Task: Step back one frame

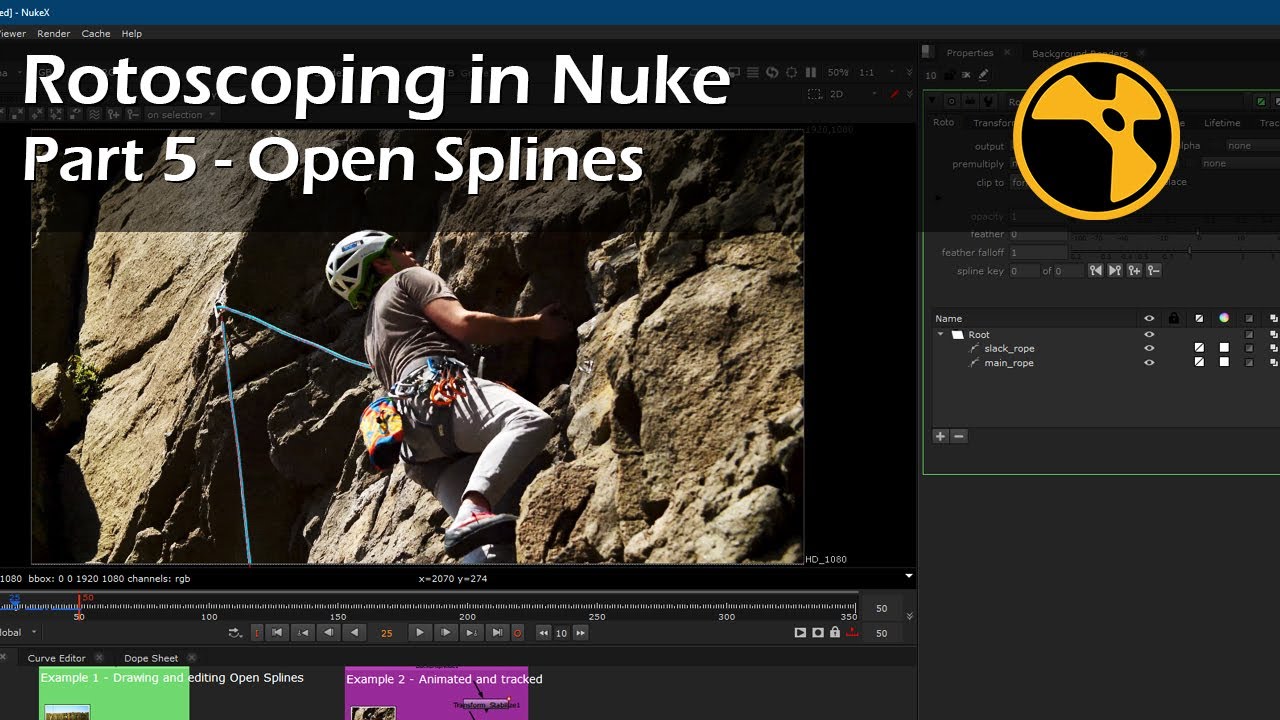Action: (x=328, y=633)
